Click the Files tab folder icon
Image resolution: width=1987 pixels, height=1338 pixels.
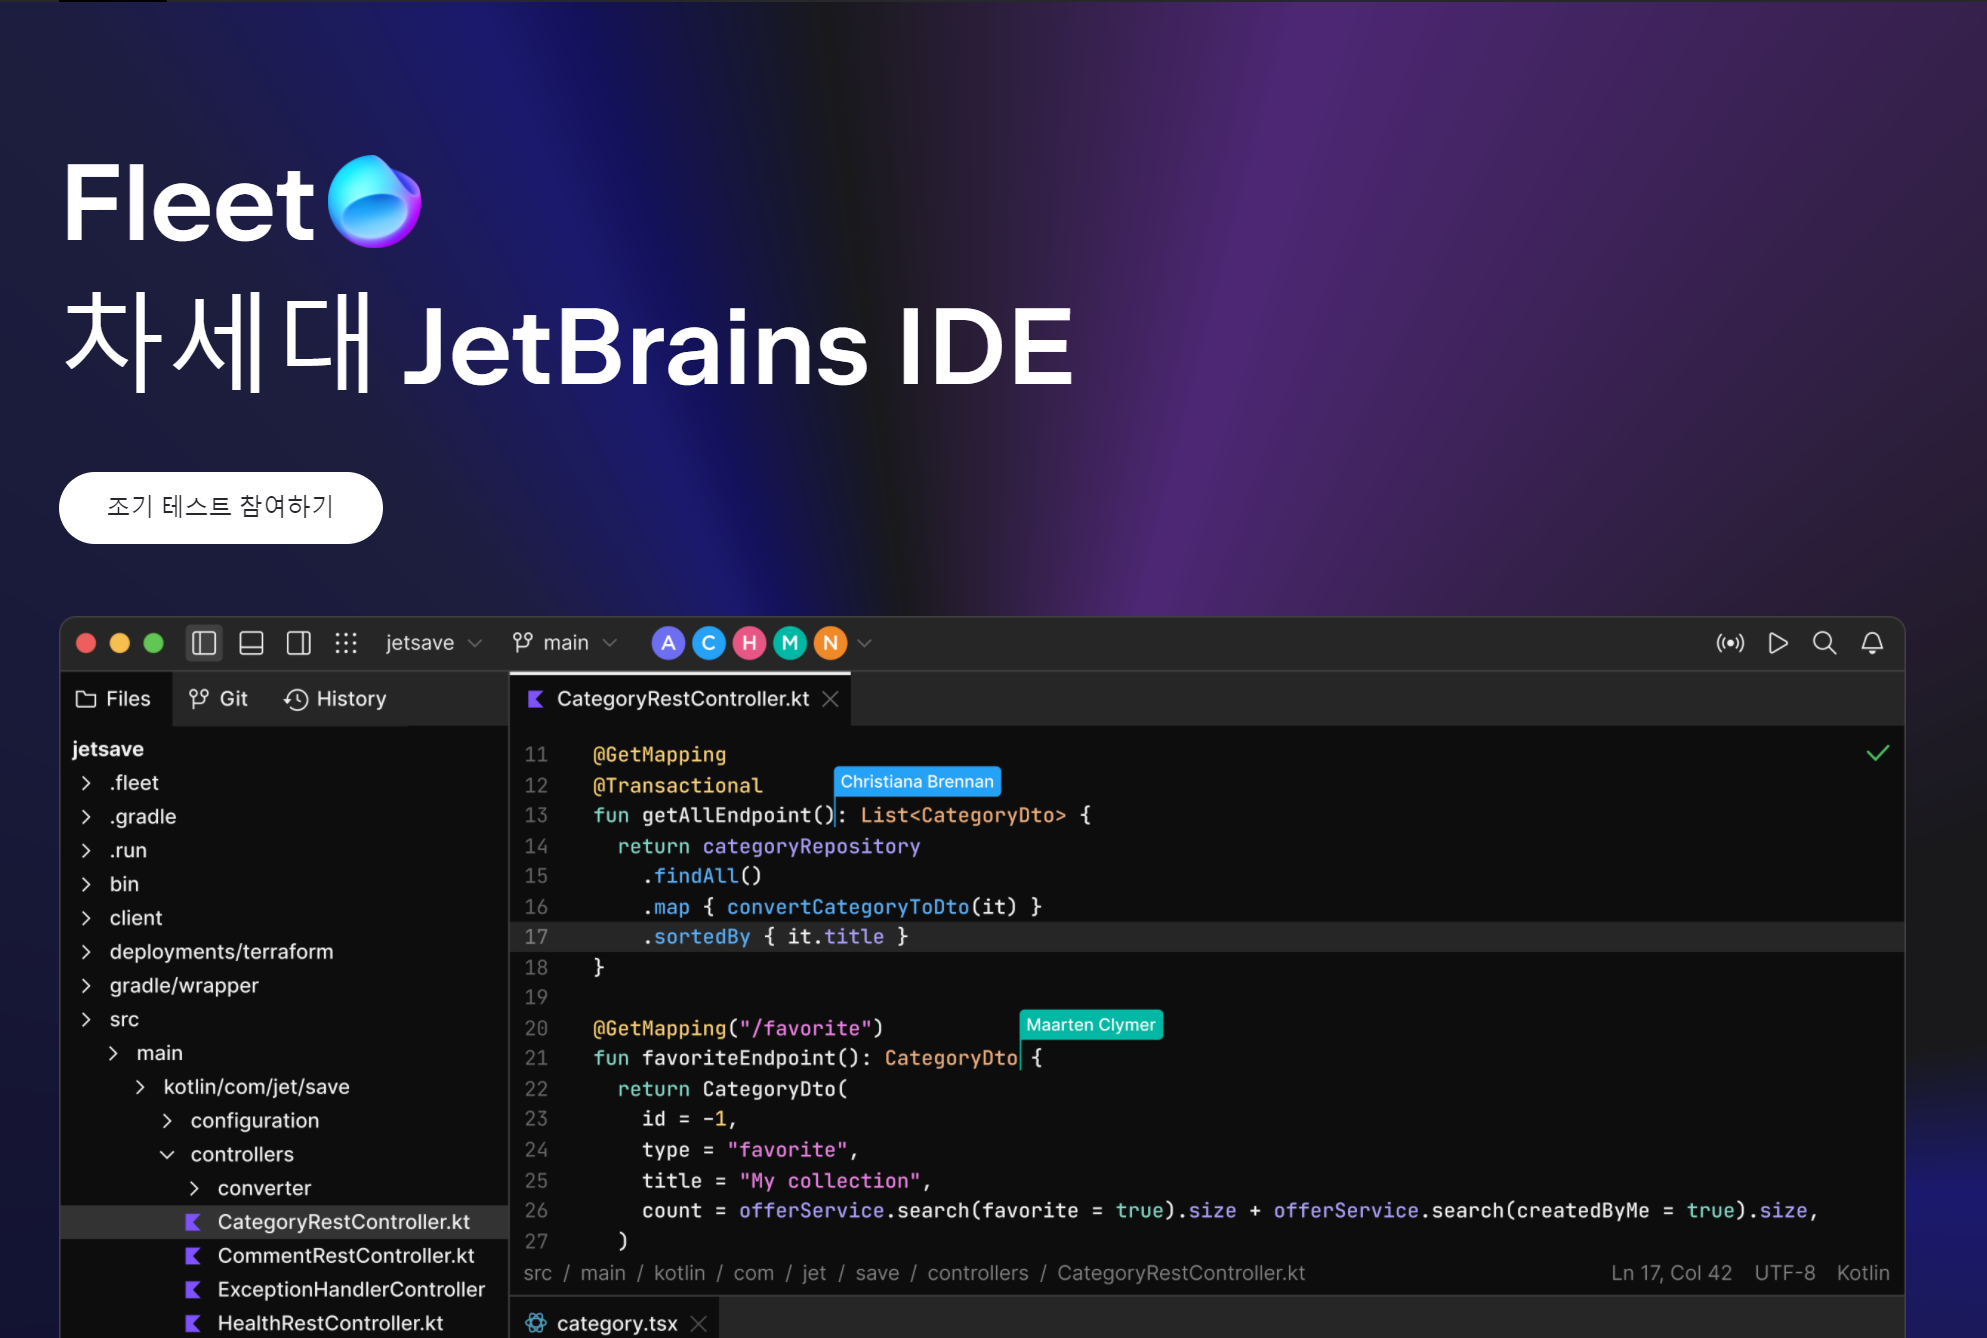coord(86,699)
